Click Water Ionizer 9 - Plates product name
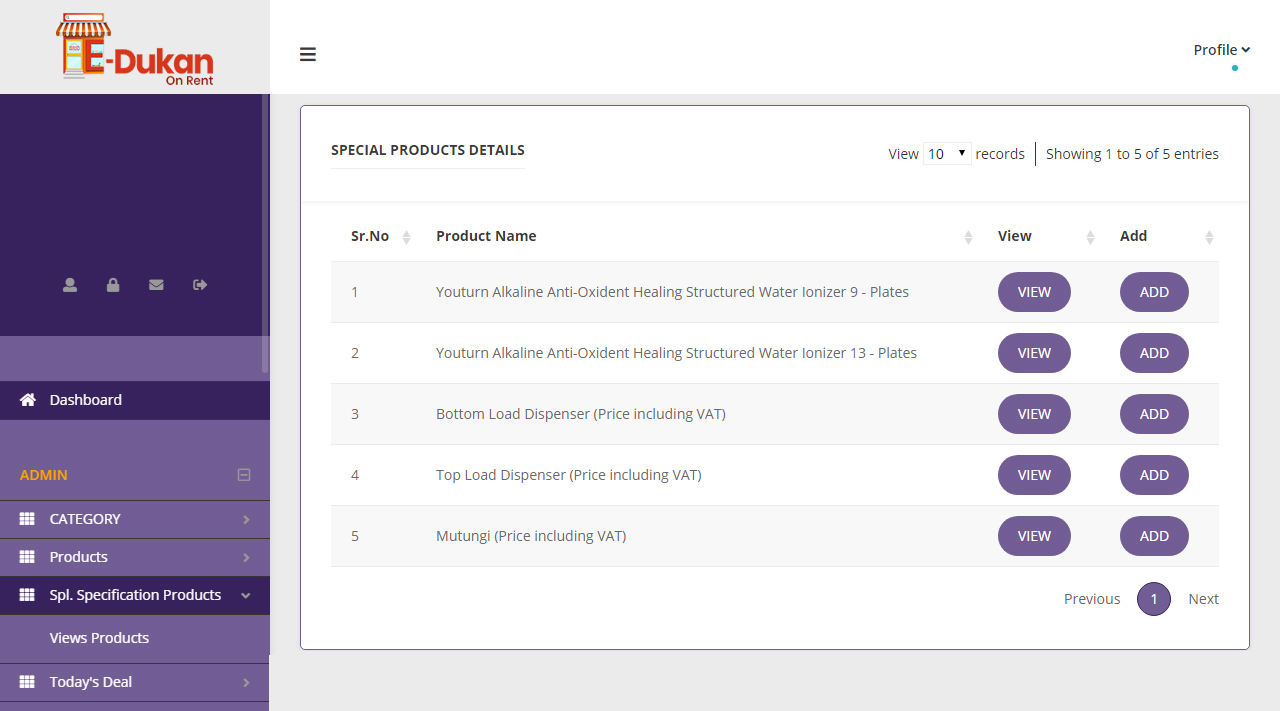1280x711 pixels. click(672, 292)
